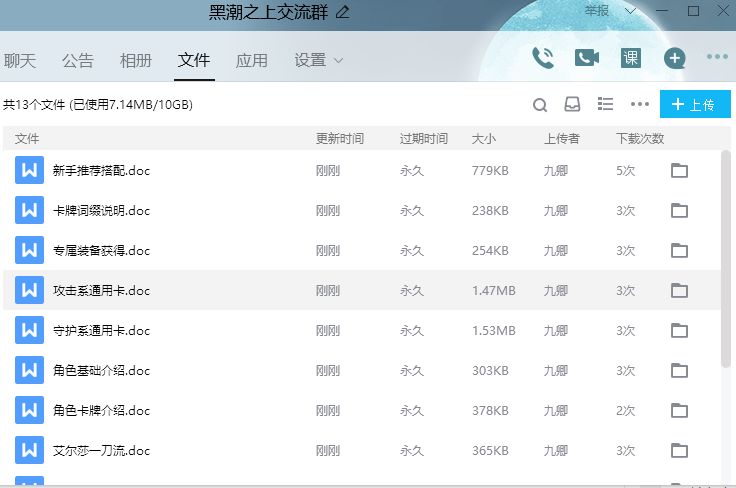Sort by 文件 column header

(x=27, y=138)
